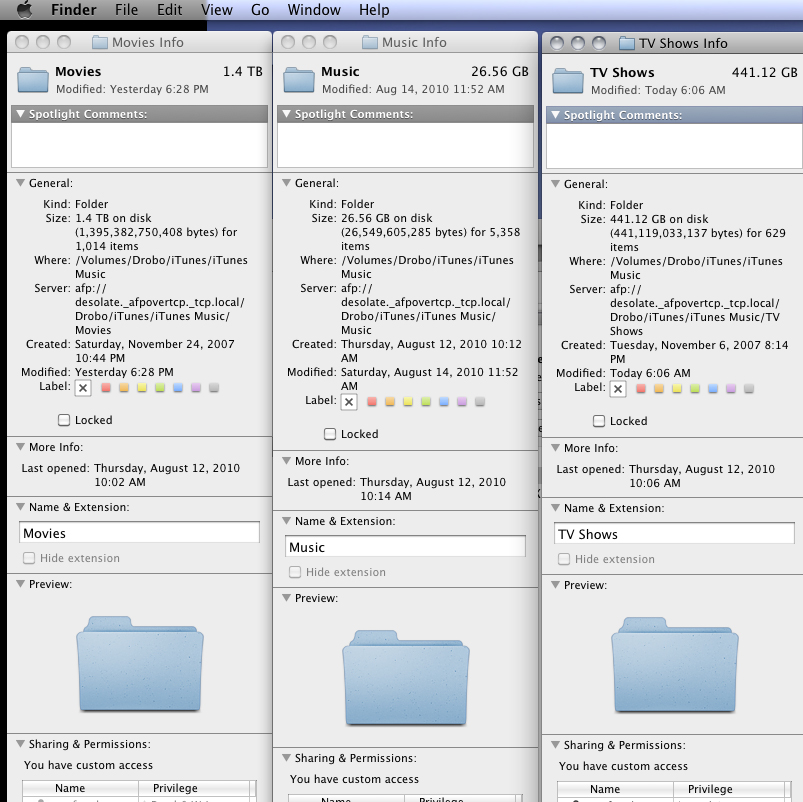803x802 pixels.
Task: Apply yellow label in TV Shows Info
Action: (677, 389)
